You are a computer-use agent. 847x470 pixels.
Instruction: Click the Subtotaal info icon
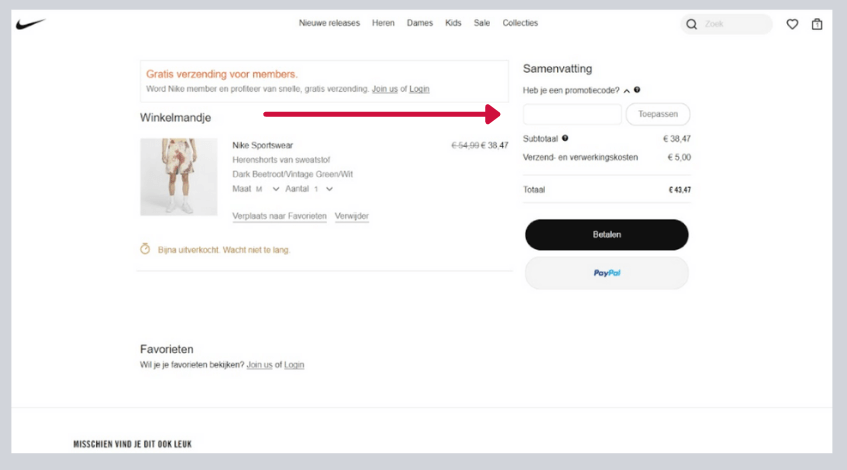pos(565,138)
